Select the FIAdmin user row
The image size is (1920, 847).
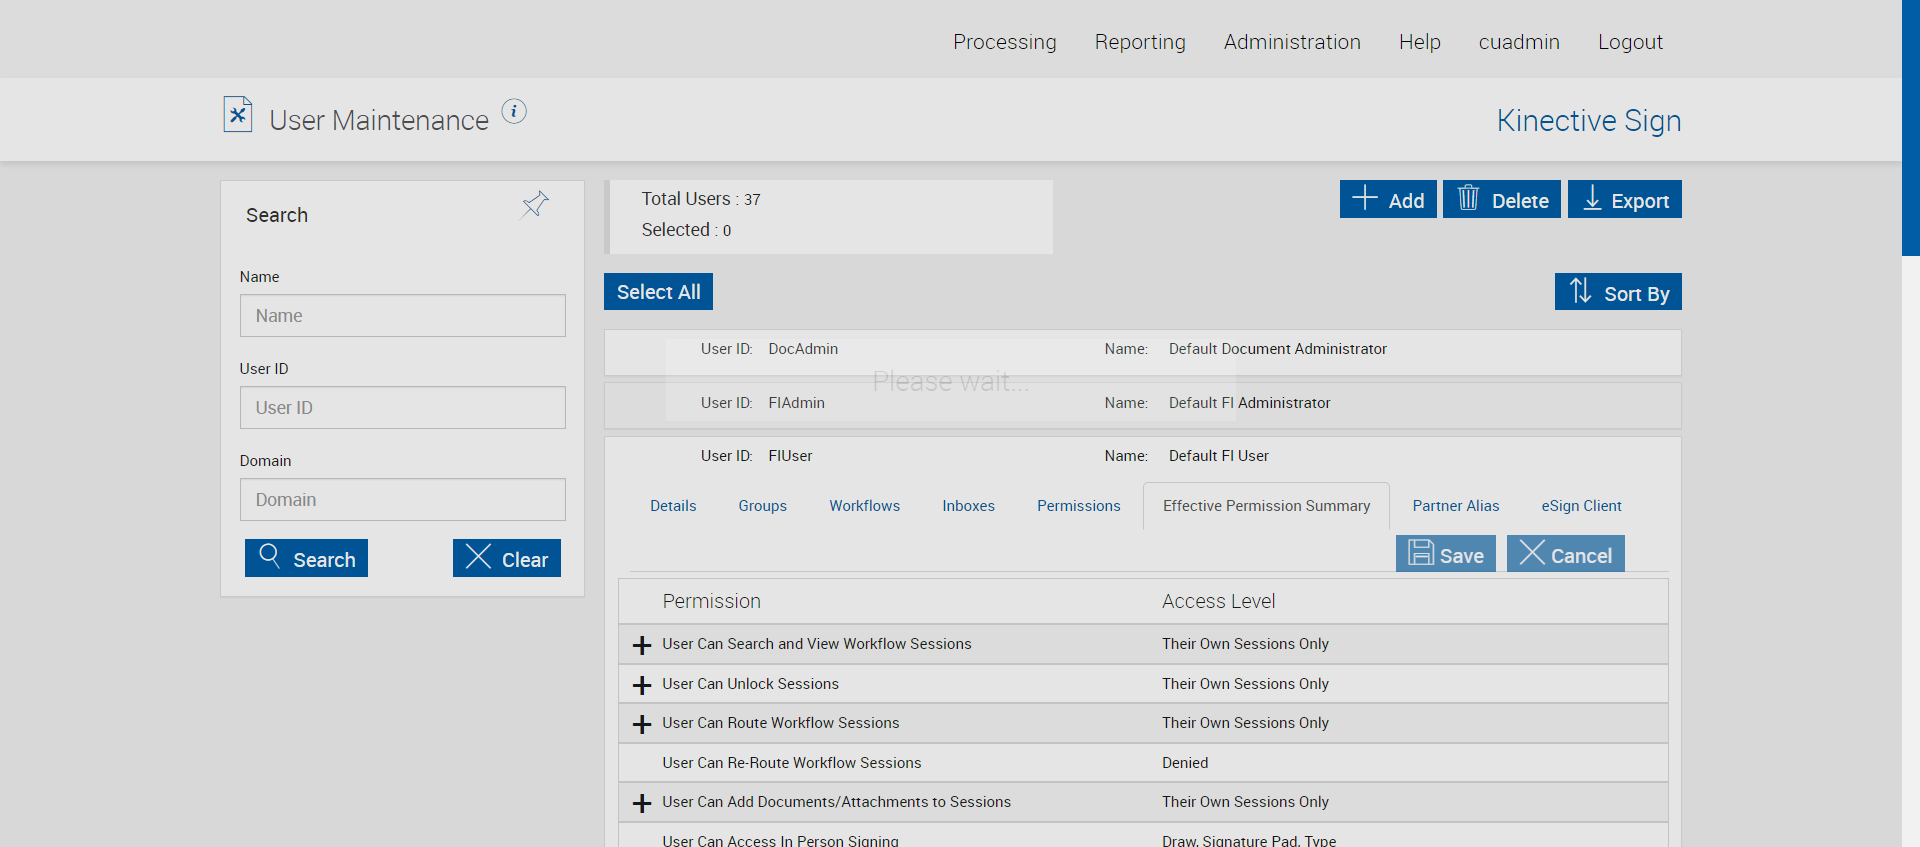1142,406
